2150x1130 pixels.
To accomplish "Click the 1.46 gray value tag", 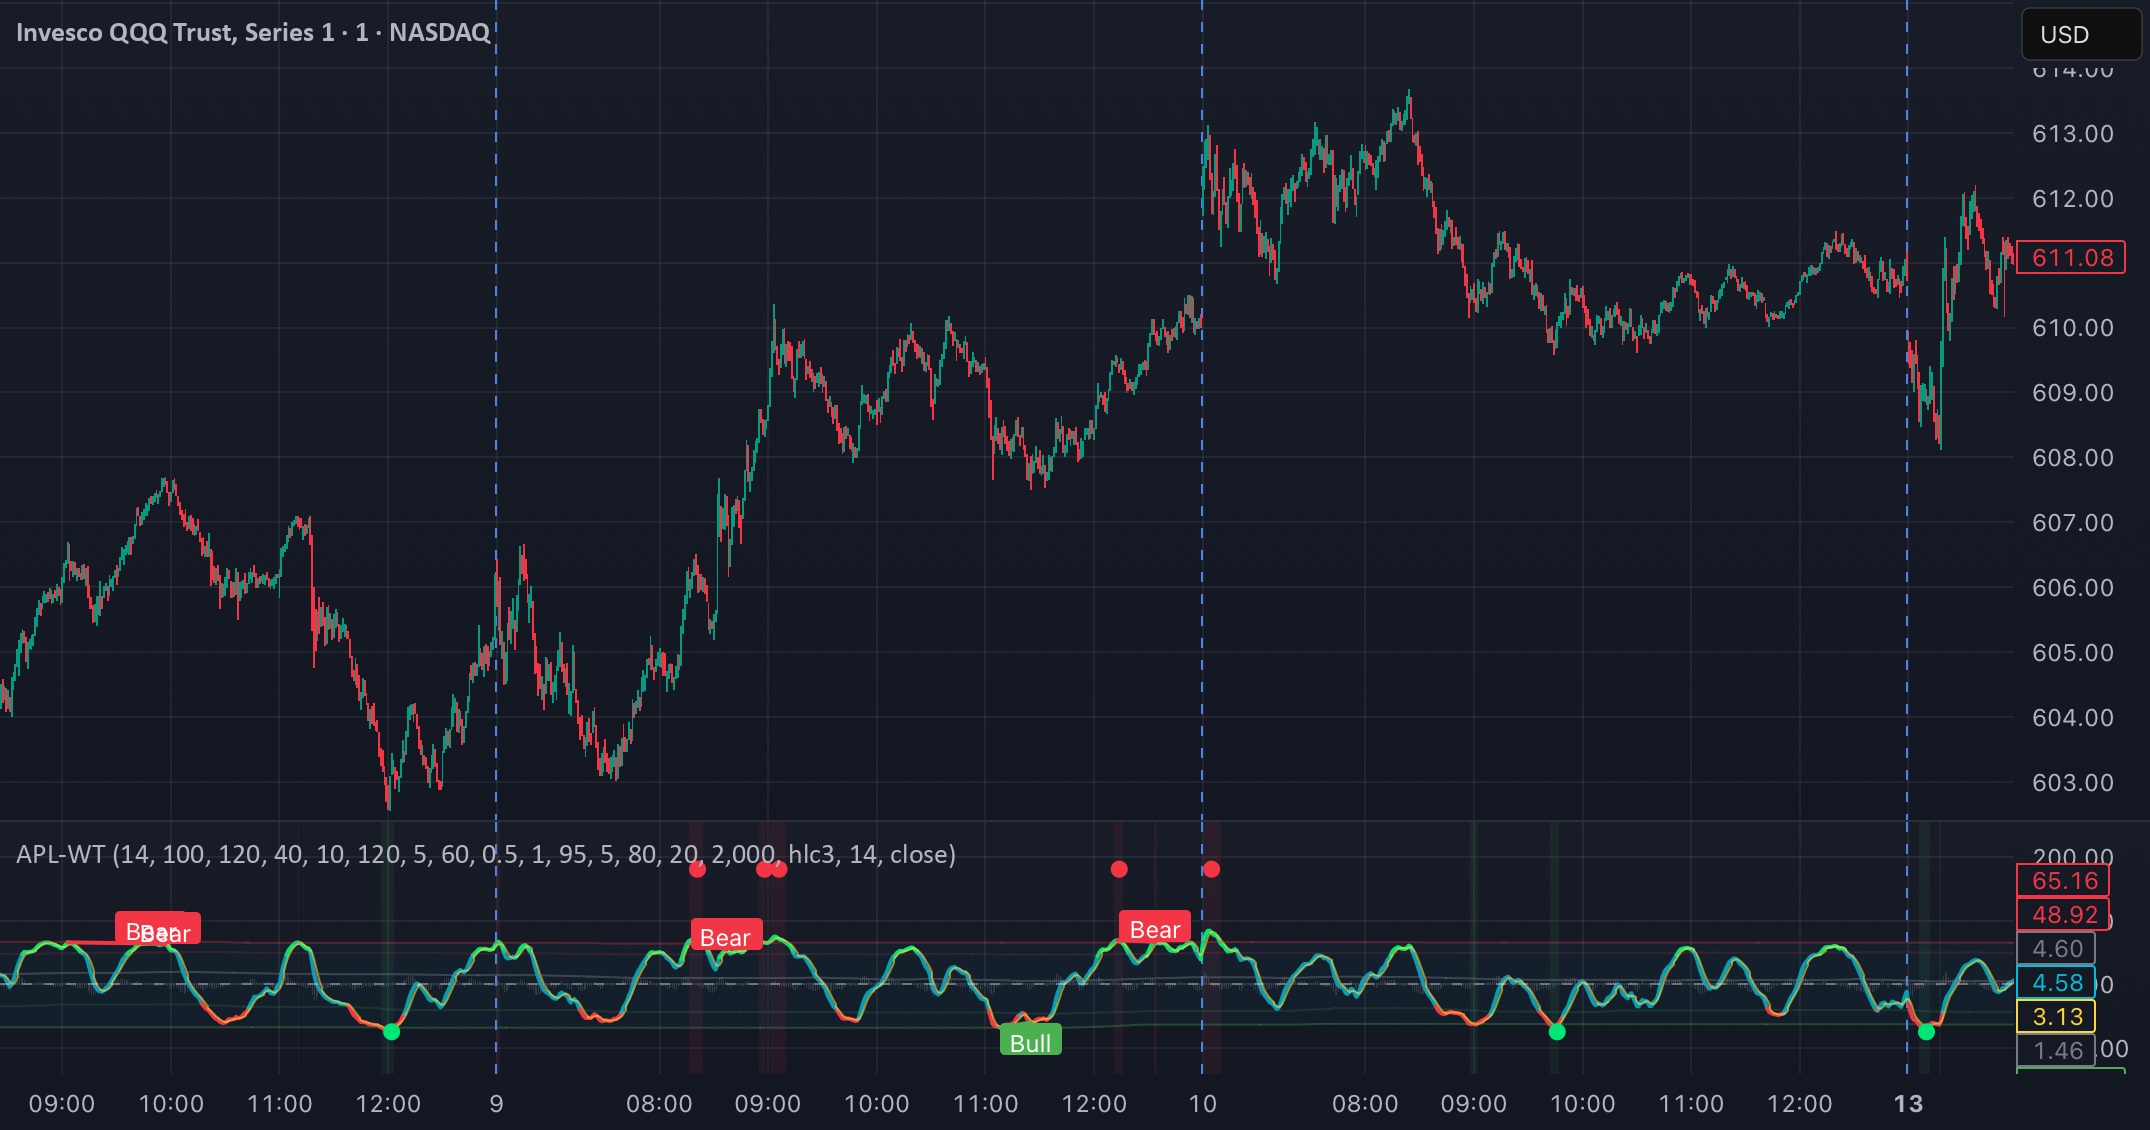I will (x=2057, y=1051).
